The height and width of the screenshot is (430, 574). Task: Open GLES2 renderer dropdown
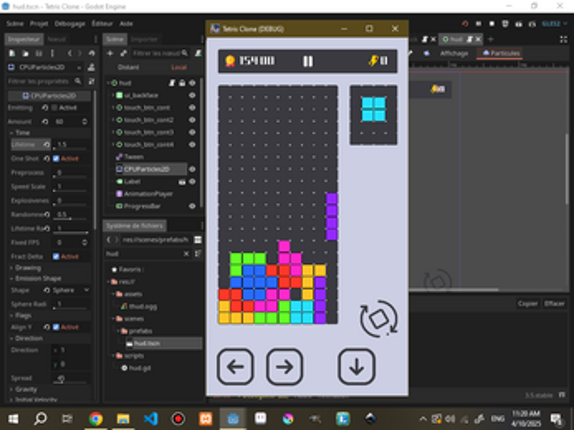[x=554, y=24]
